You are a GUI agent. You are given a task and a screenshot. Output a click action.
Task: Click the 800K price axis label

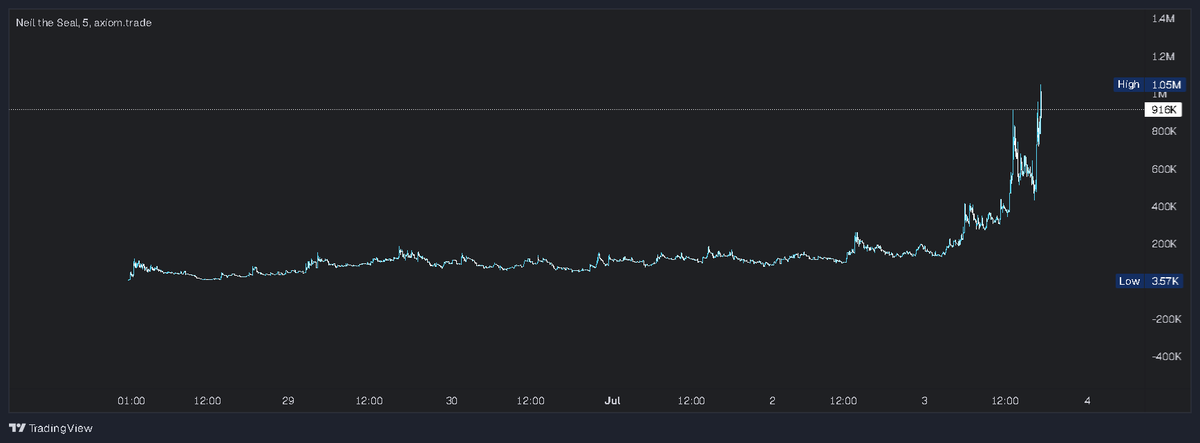(1164, 132)
